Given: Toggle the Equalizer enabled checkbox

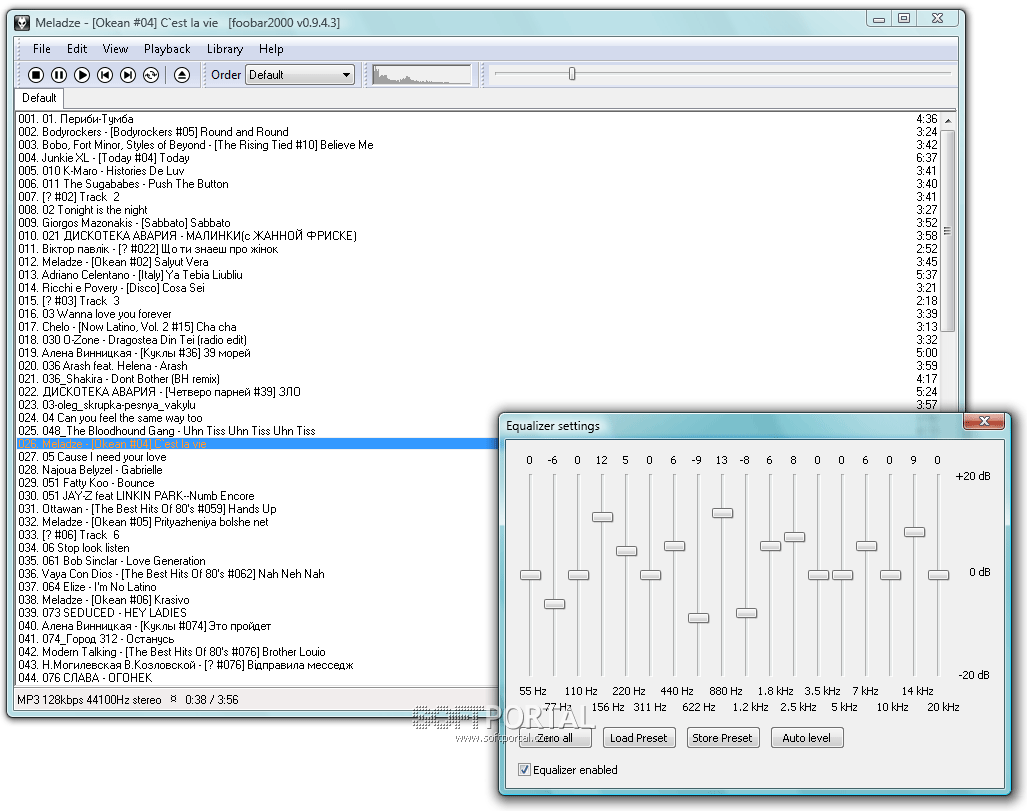Looking at the screenshot, I should pyautogui.click(x=524, y=770).
